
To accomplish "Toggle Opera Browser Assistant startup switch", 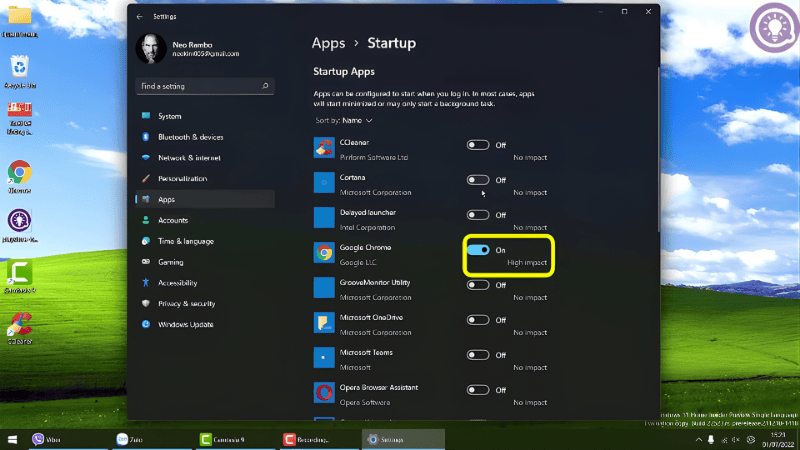I will (478, 390).
